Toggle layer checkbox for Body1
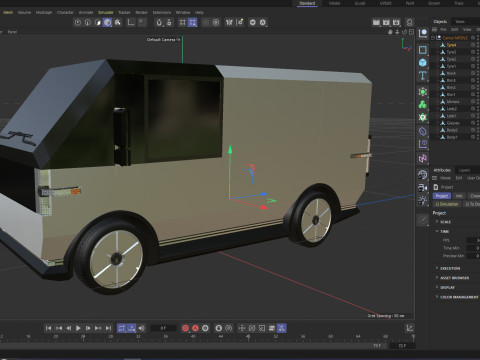 (x=473, y=137)
